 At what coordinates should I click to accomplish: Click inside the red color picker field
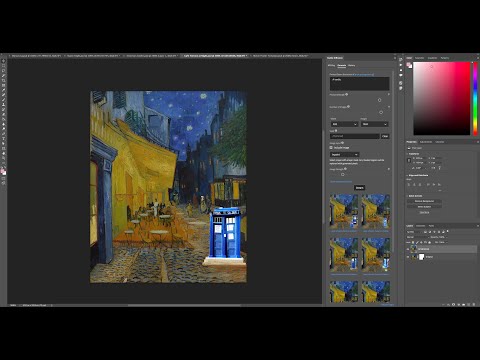coord(442,99)
